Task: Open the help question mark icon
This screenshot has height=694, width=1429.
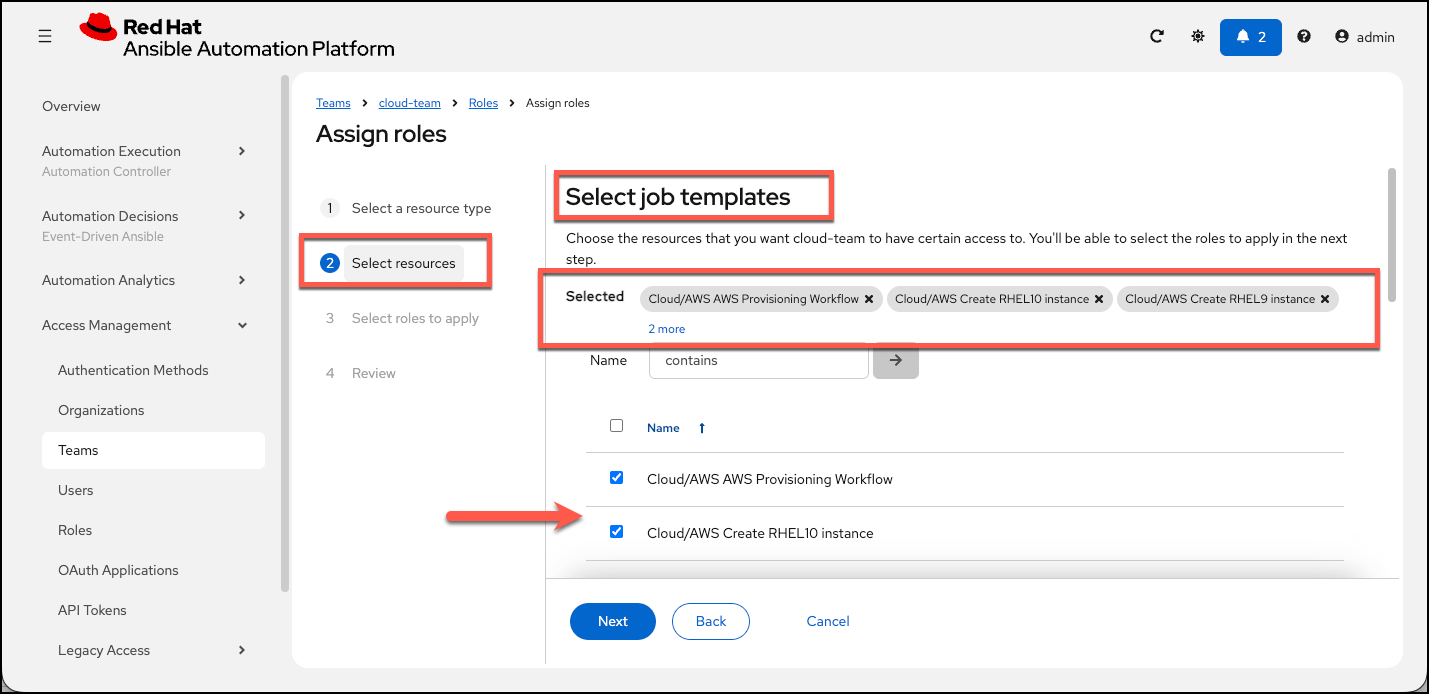Action: 1304,36
